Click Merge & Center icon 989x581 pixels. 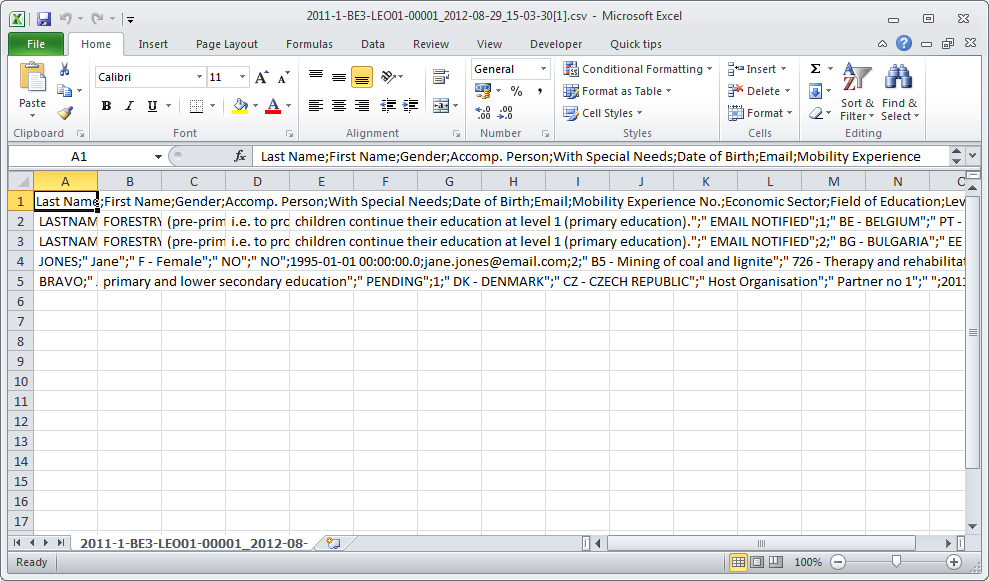(441, 106)
